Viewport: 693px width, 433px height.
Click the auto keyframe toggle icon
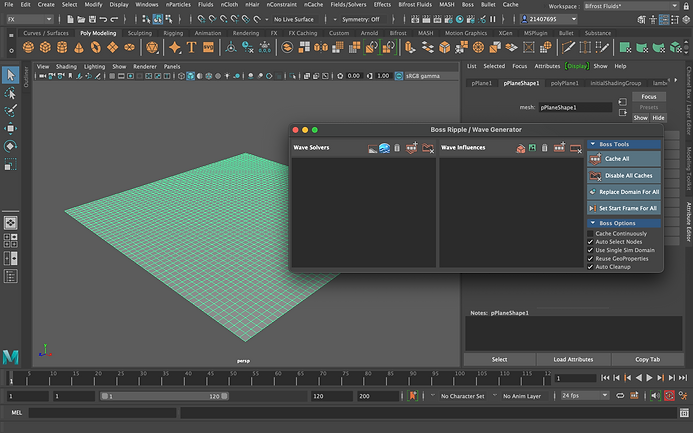669,396
